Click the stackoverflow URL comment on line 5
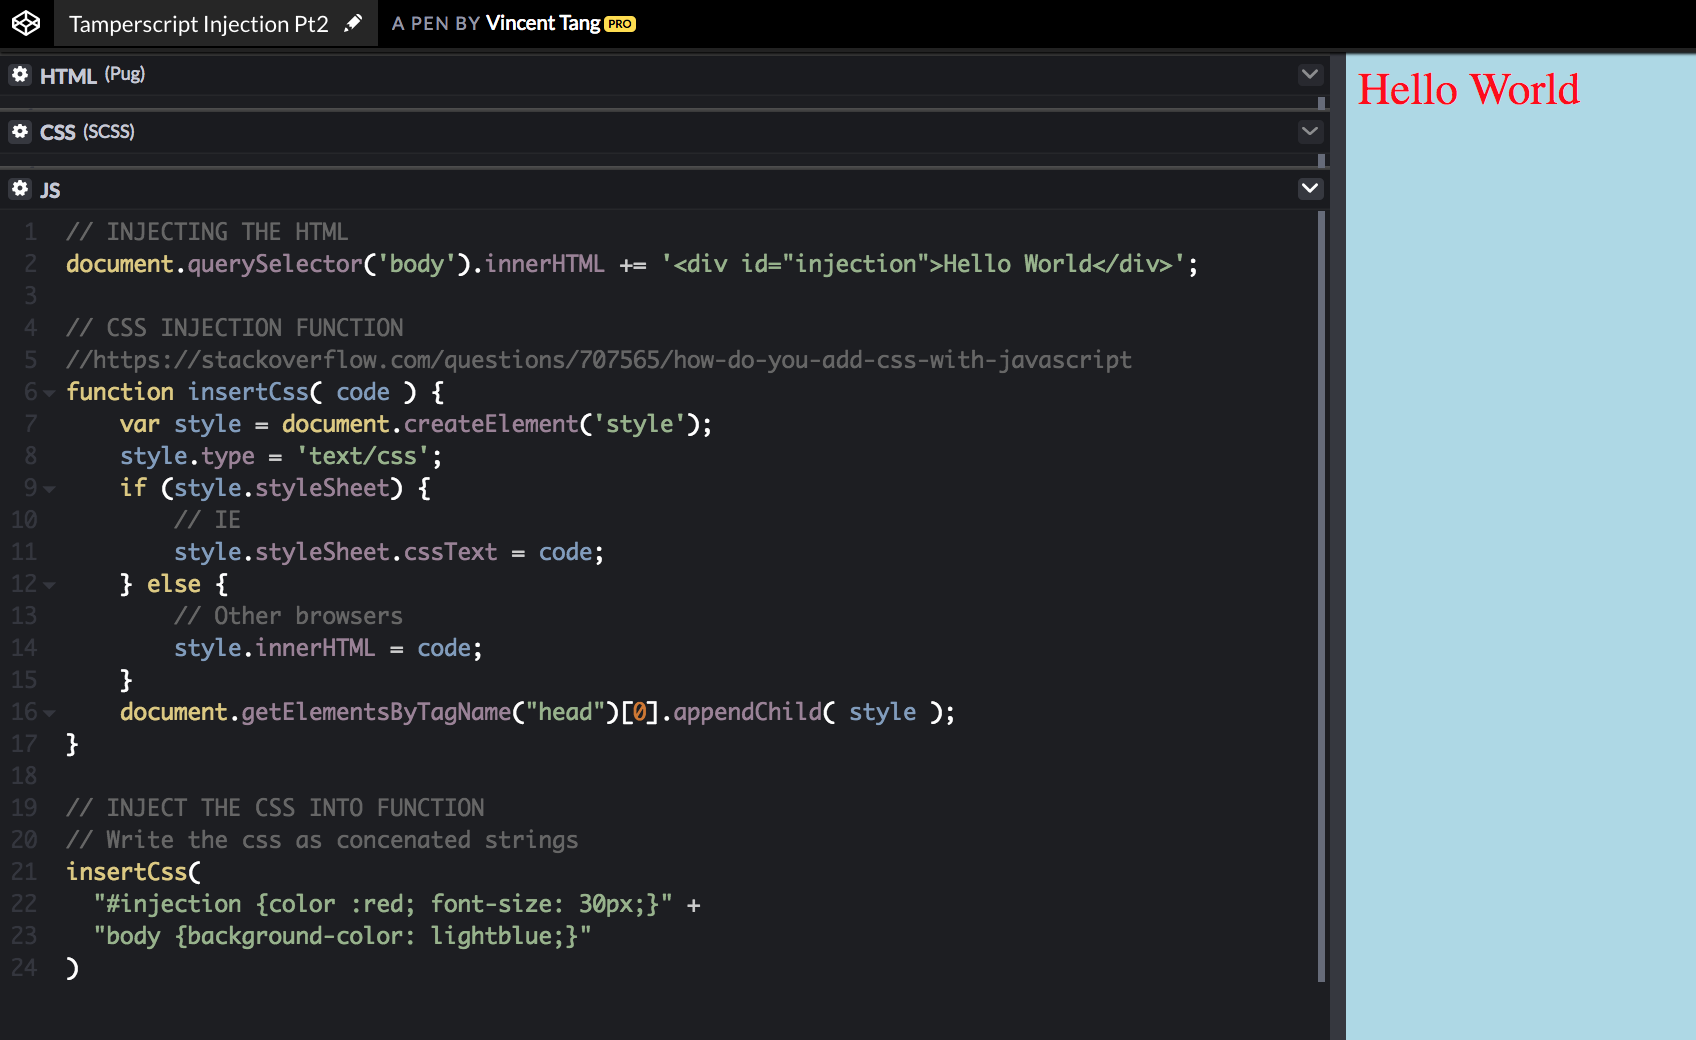This screenshot has height=1040, width=1696. (x=599, y=360)
